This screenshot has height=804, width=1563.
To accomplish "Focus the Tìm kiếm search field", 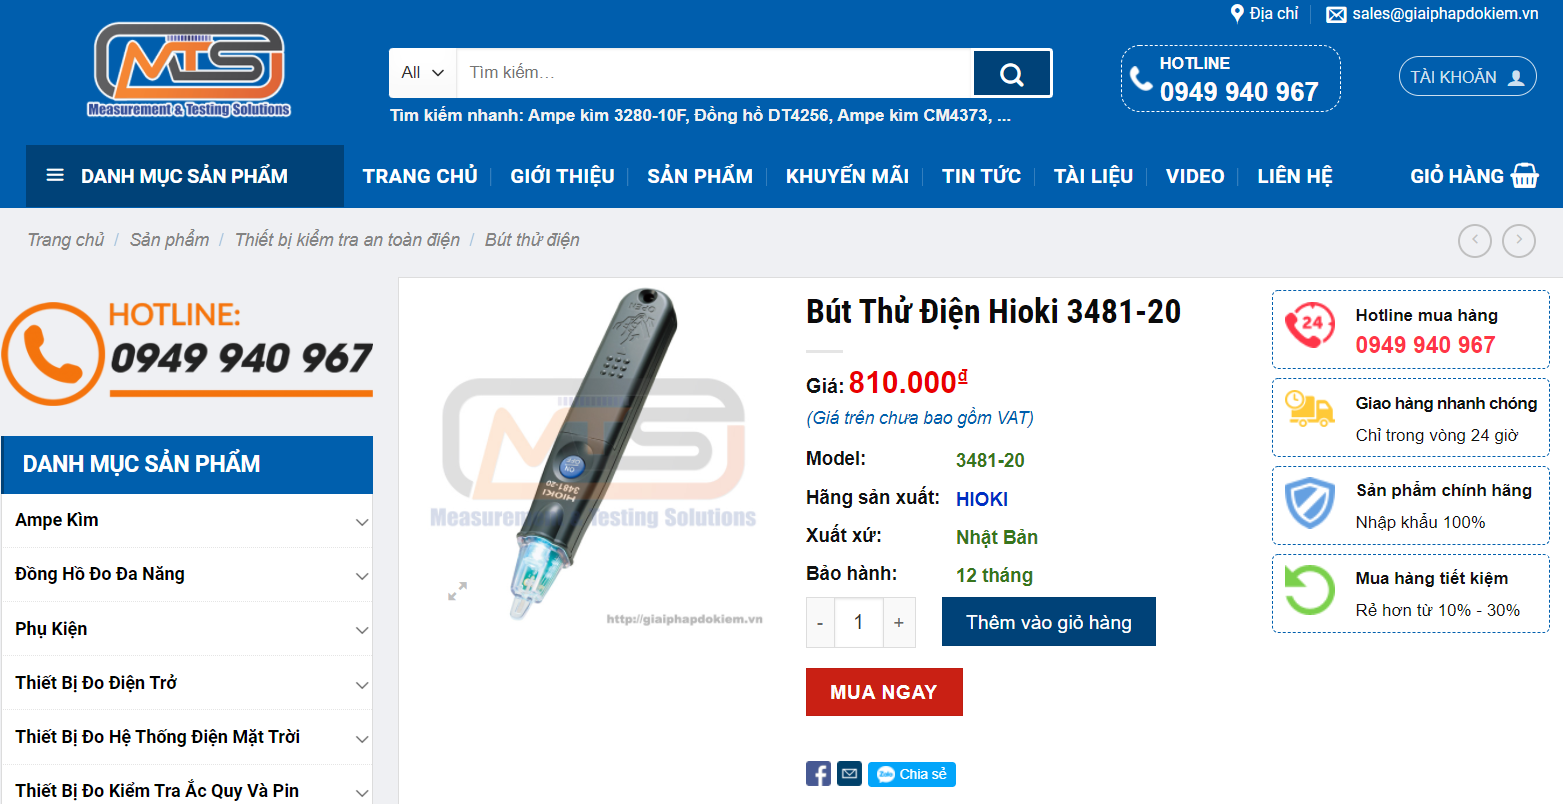I will [x=715, y=73].
